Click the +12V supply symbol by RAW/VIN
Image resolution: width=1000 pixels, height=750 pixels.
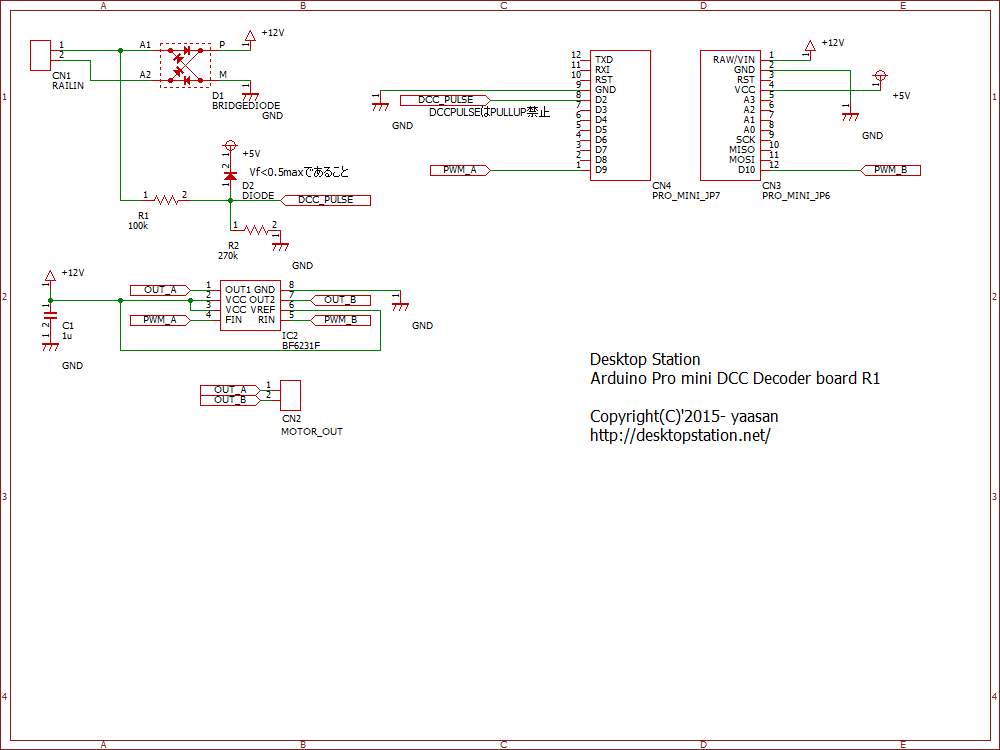810,47
